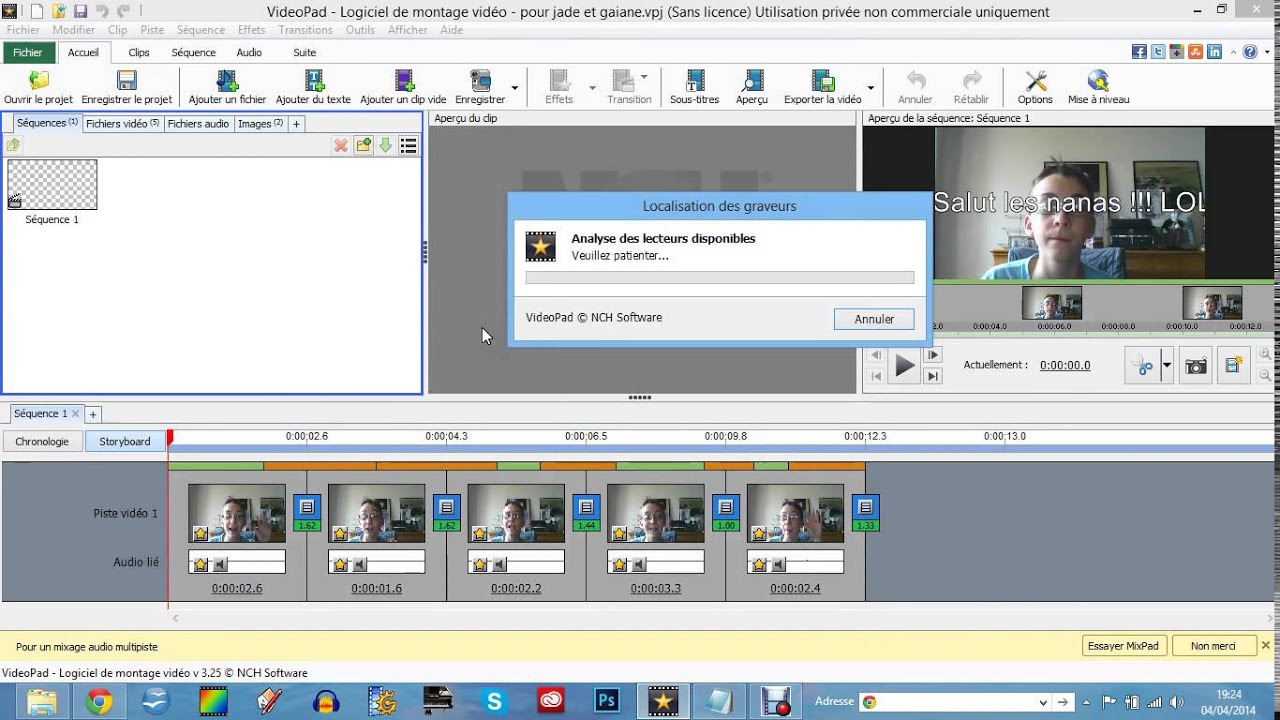Switch to Chronologie view
1280x720 pixels.
42,441
